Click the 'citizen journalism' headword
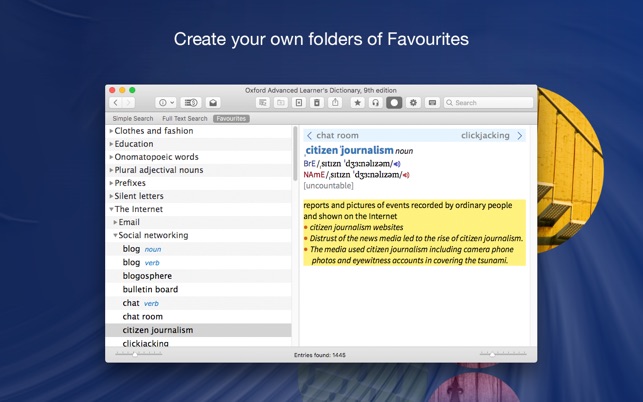643x402 pixels. pyautogui.click(x=349, y=151)
